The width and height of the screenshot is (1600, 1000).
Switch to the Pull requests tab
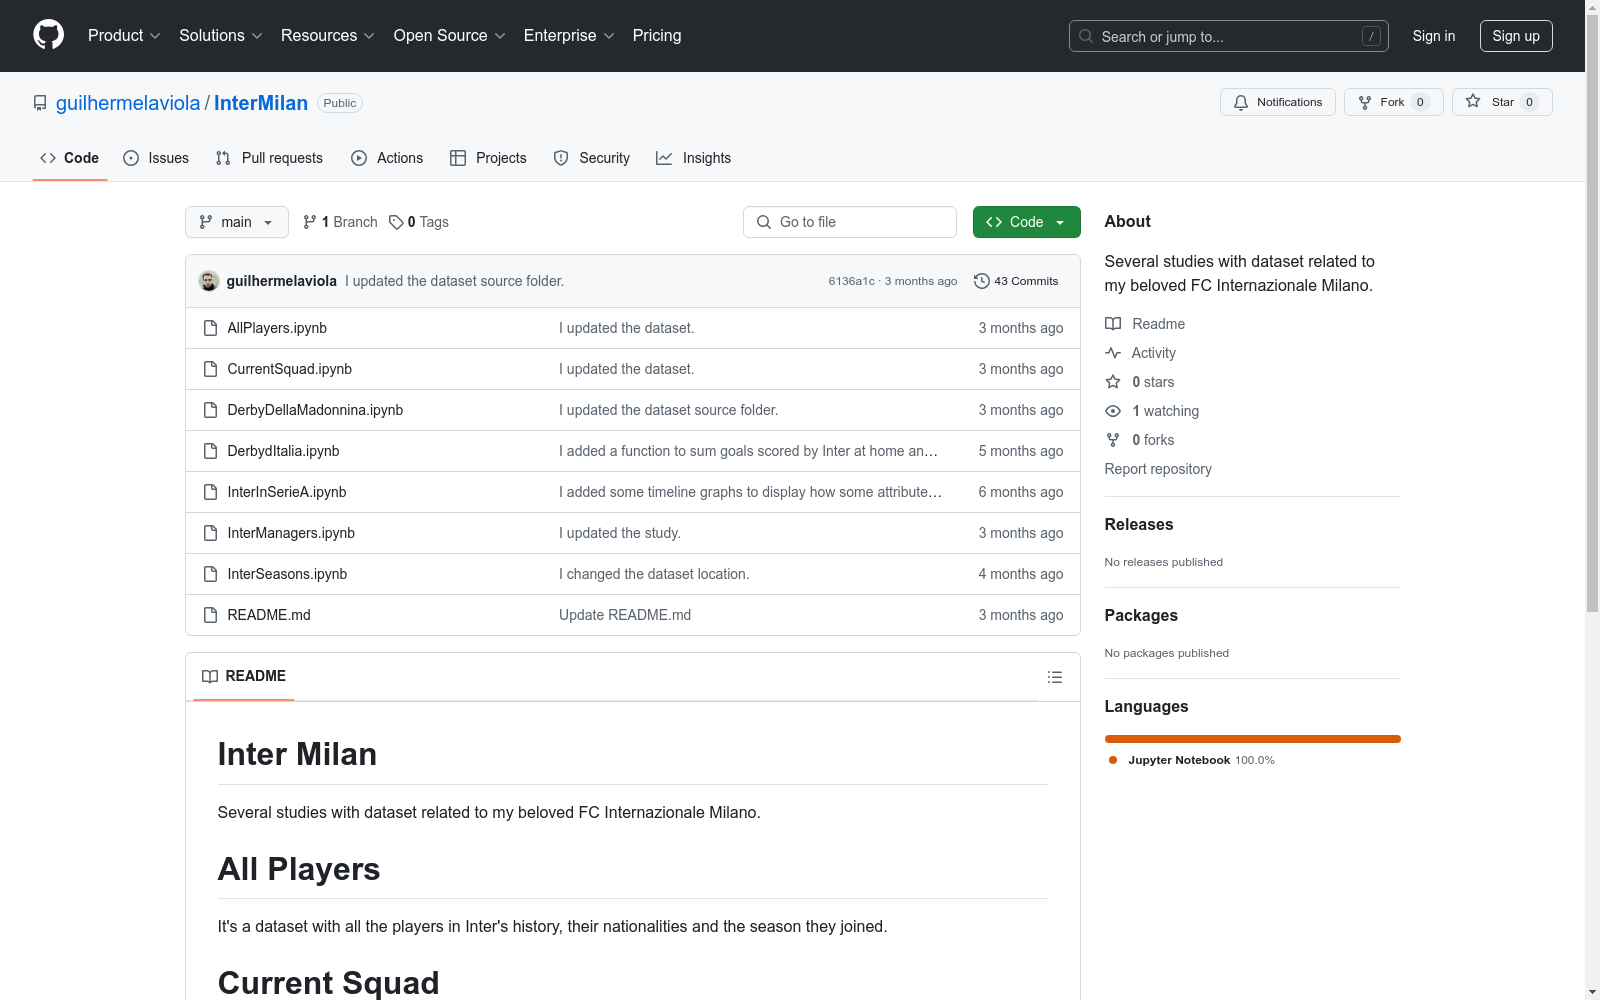pos(269,158)
